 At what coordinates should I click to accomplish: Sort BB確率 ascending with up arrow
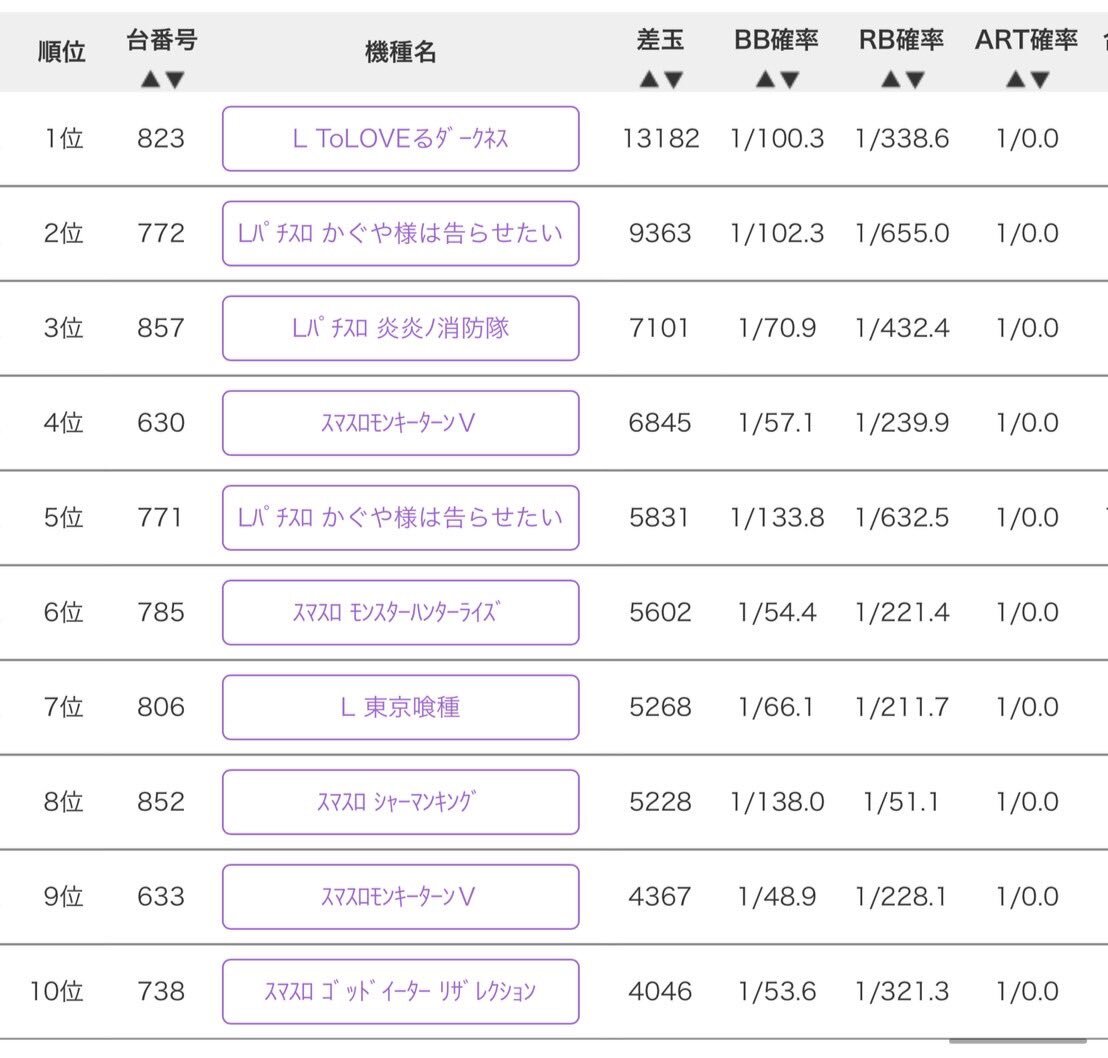tap(765, 79)
